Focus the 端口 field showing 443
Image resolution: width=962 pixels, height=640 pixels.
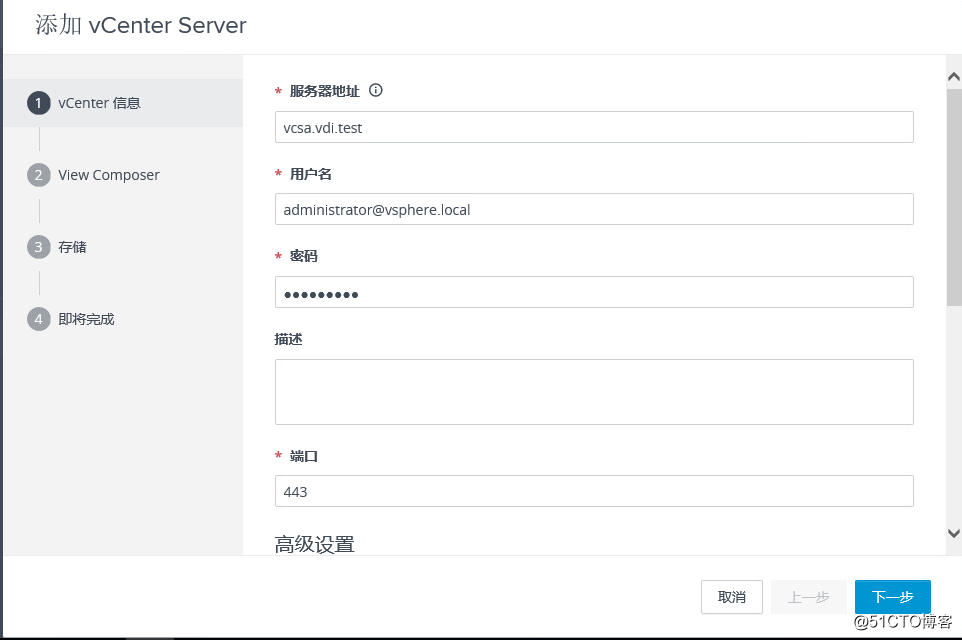[x=594, y=491]
